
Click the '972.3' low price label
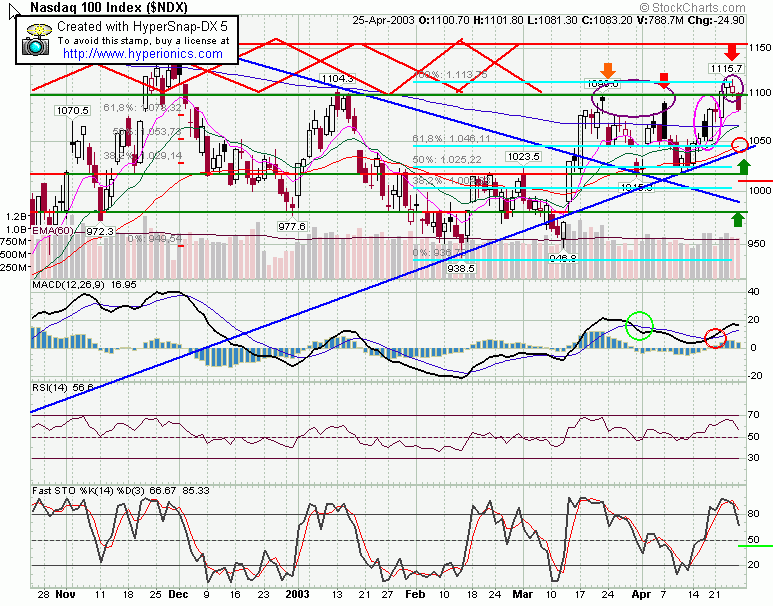(x=100, y=231)
